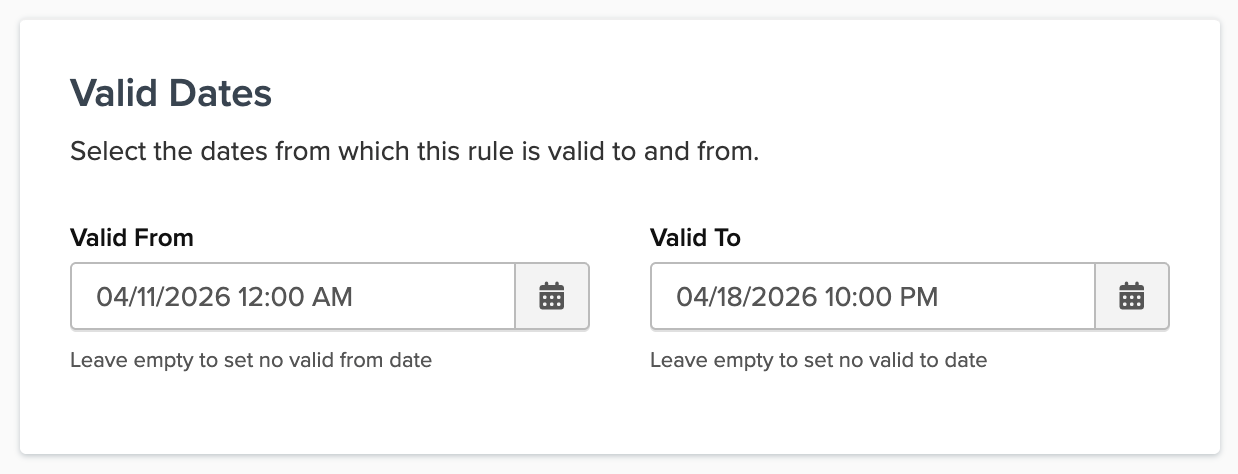
Task: Open the Valid To calendar picker
Action: point(1132,296)
